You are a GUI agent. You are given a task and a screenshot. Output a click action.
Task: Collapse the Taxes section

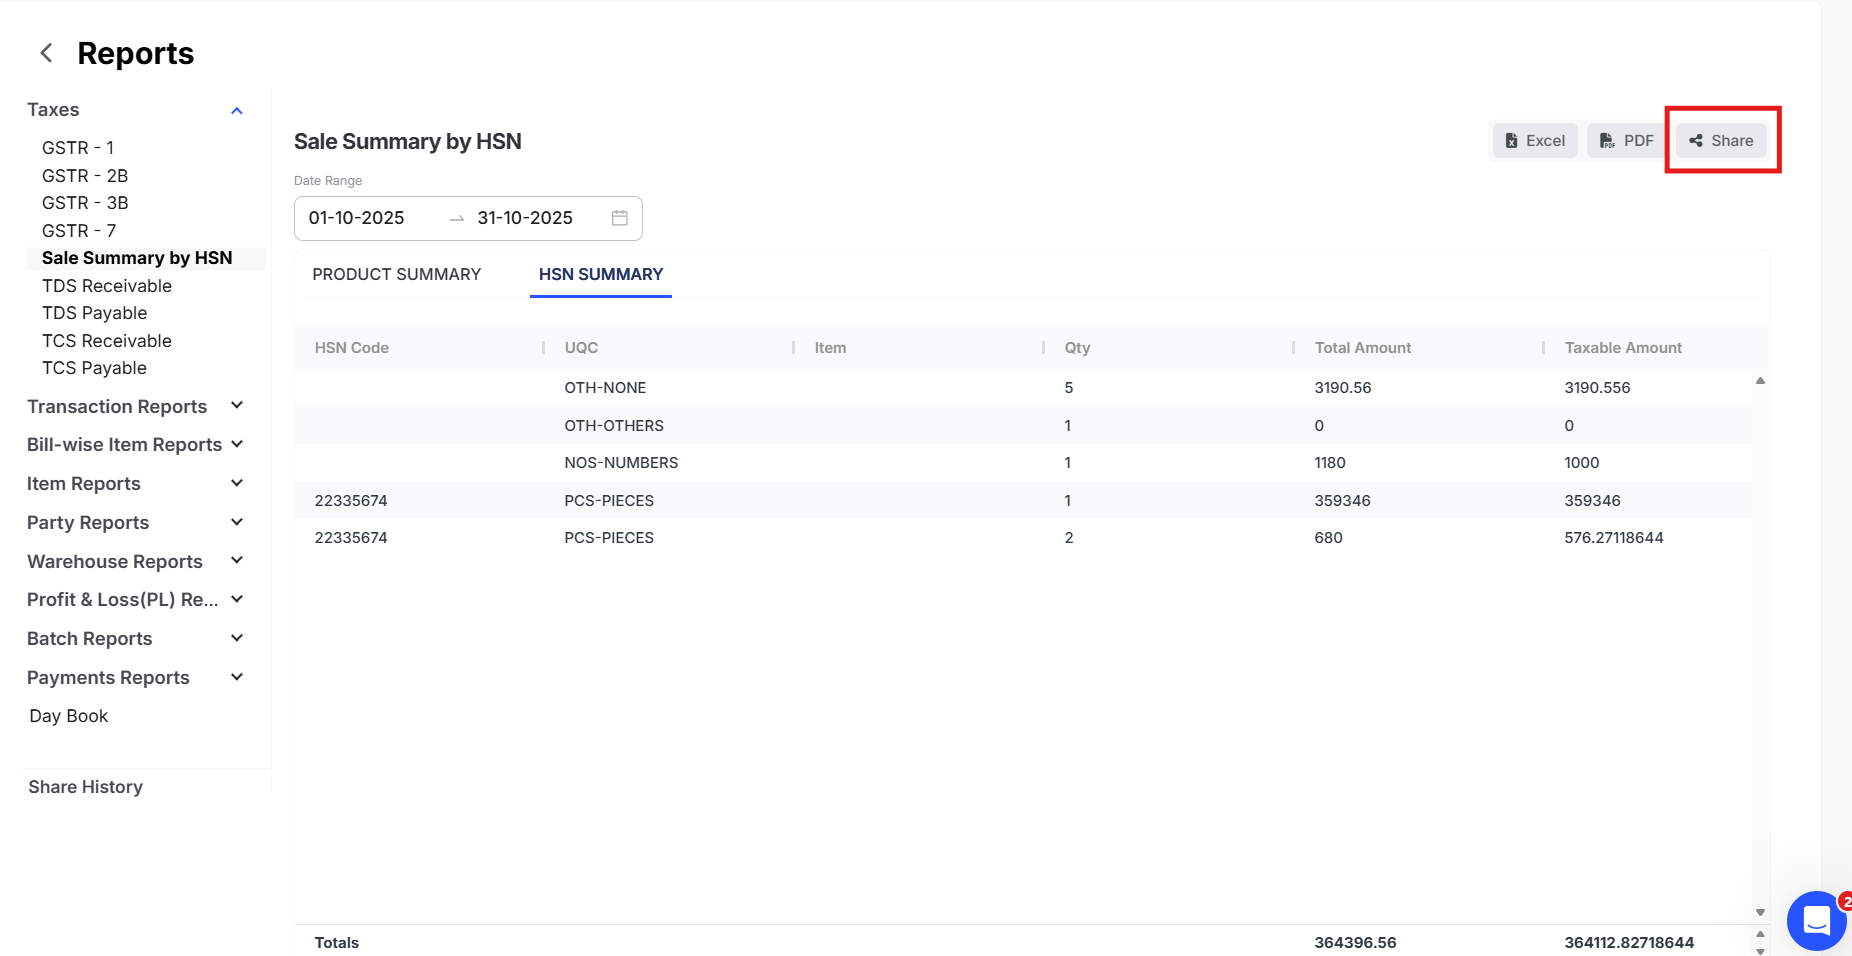pos(237,110)
